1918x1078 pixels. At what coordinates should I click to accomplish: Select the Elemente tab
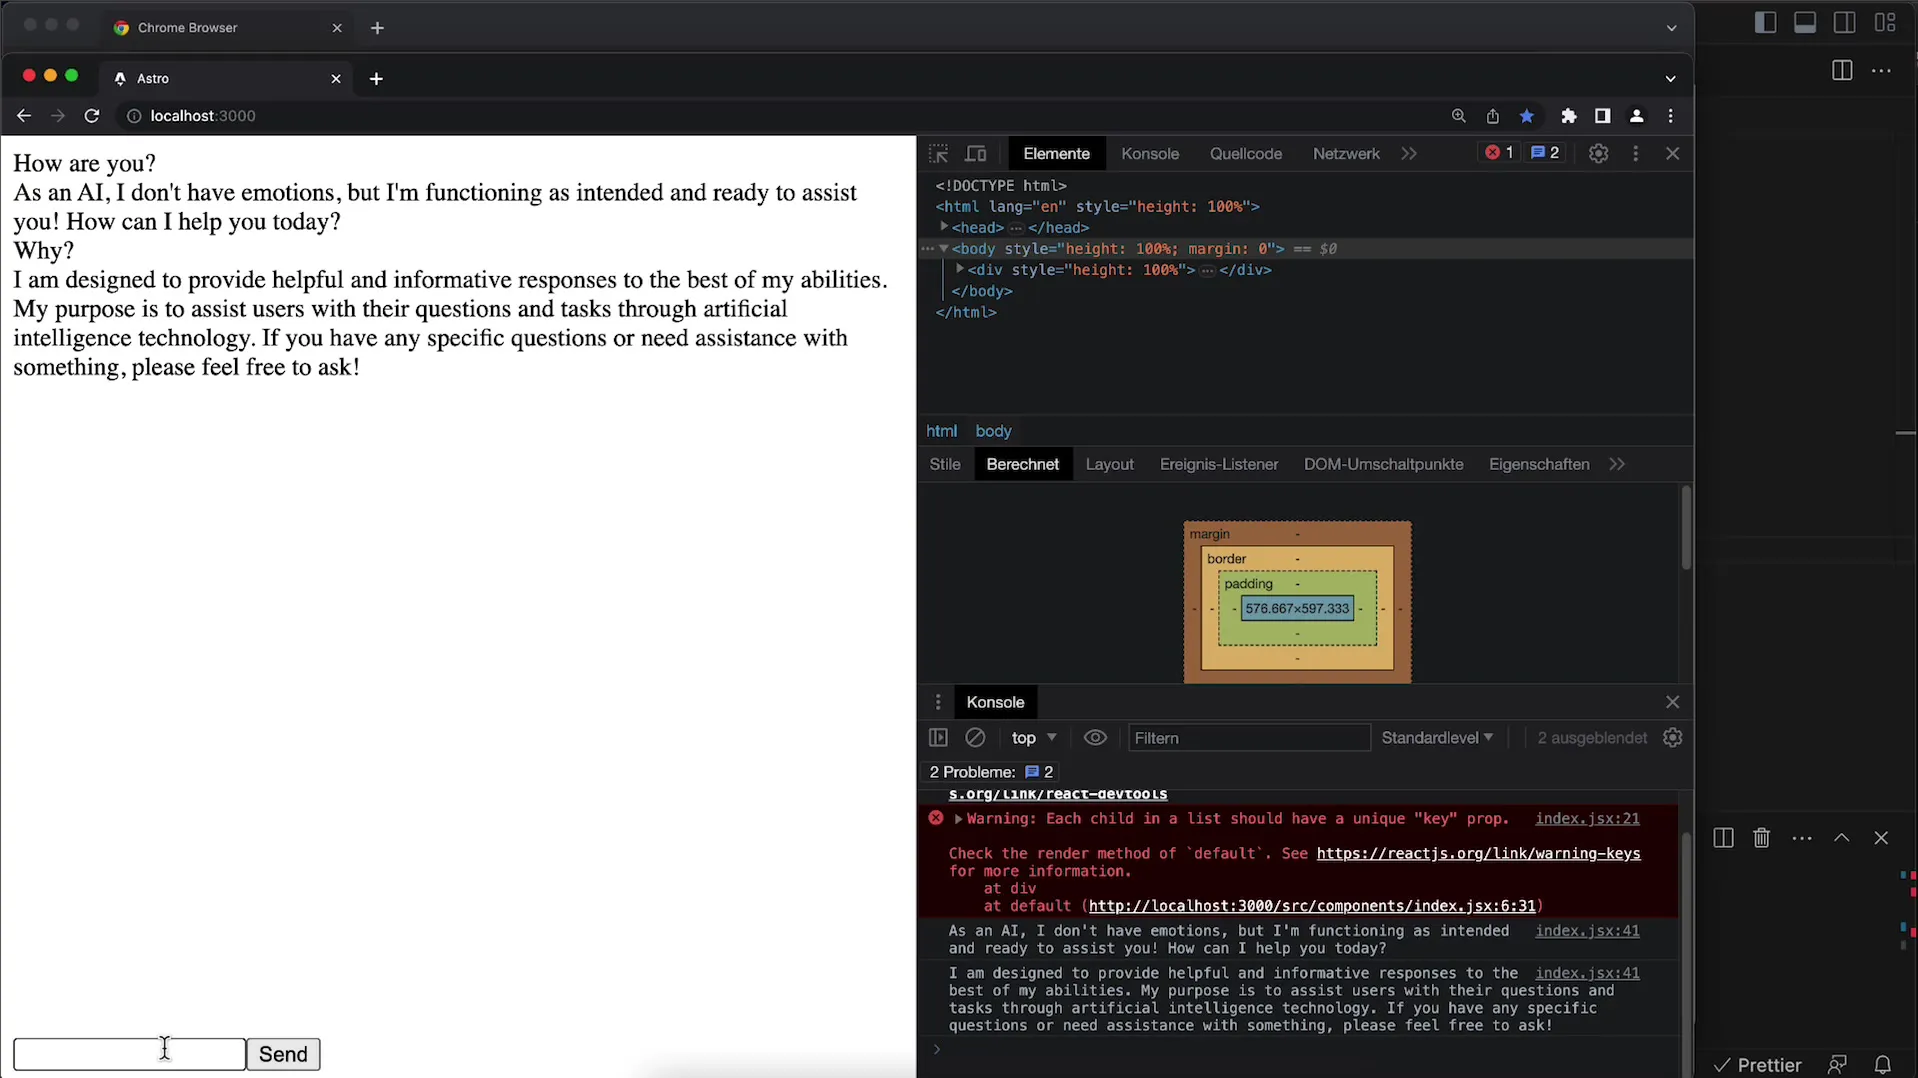pyautogui.click(x=1056, y=154)
